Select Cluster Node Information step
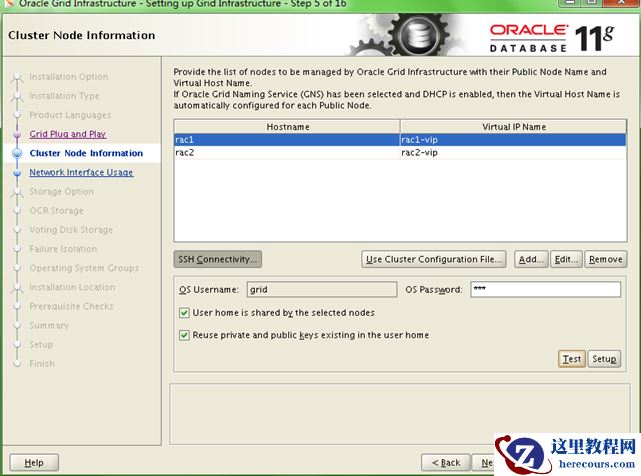641x476 pixels. point(86,153)
